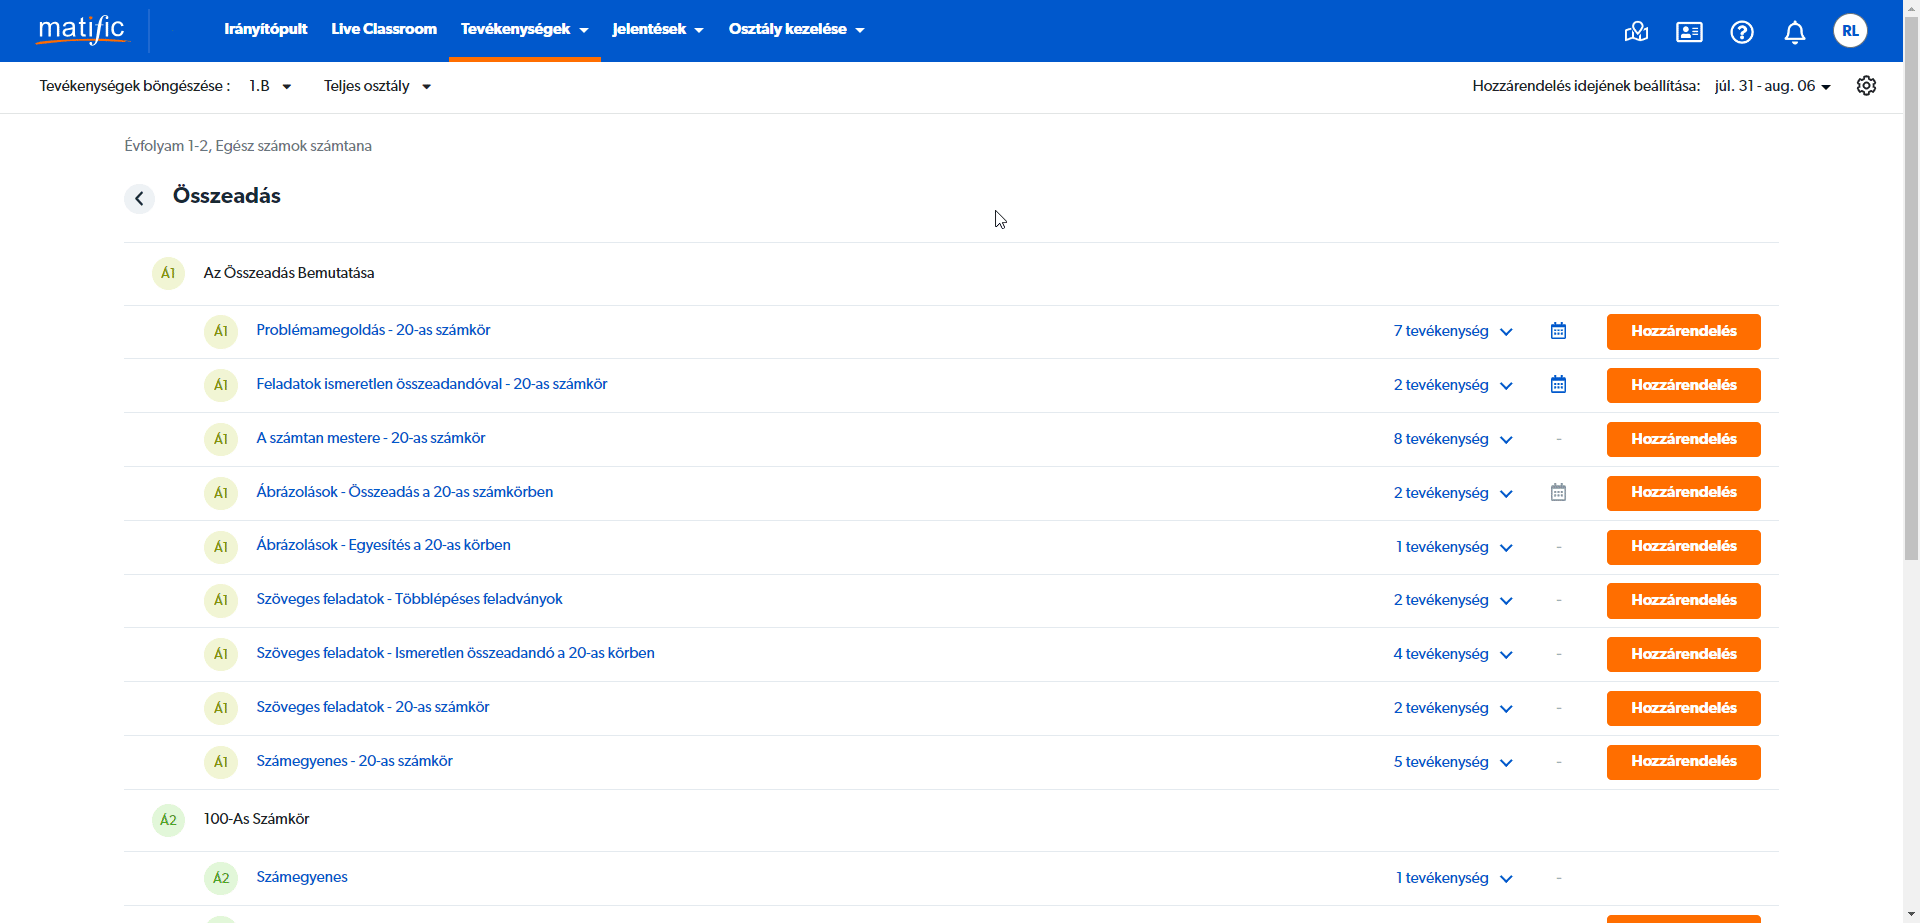Image resolution: width=1920 pixels, height=923 pixels.
Task: Open Szöveges feladatok - Többlépéses feladványok link
Action: [x=409, y=599]
